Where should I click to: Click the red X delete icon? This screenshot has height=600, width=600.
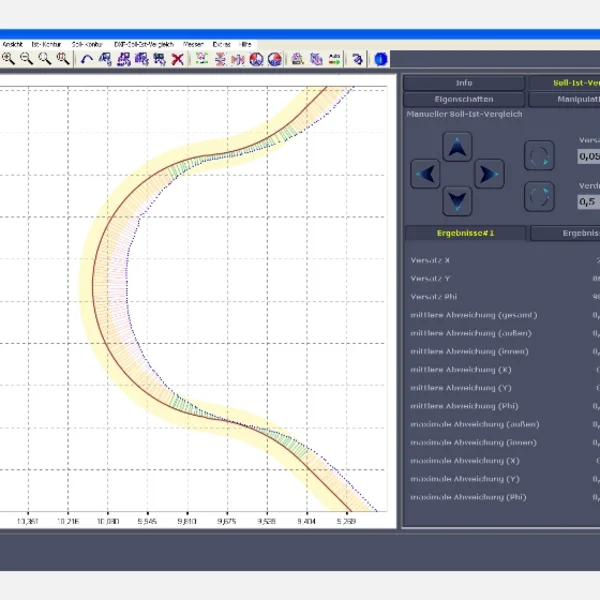coord(177,59)
